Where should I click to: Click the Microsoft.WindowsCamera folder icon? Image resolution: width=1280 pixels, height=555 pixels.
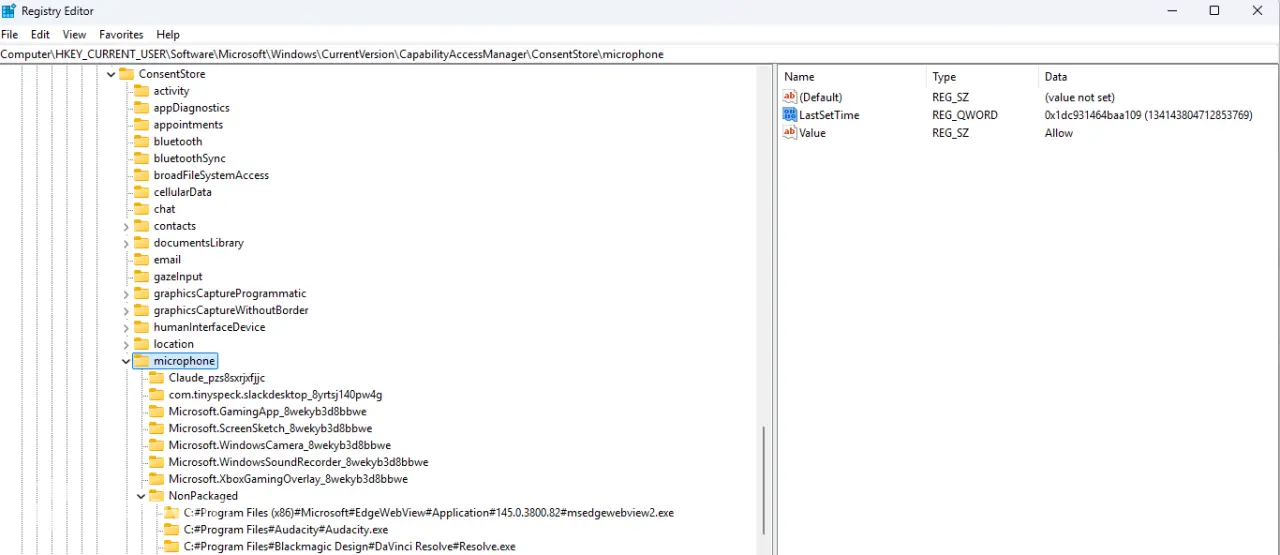tap(156, 445)
